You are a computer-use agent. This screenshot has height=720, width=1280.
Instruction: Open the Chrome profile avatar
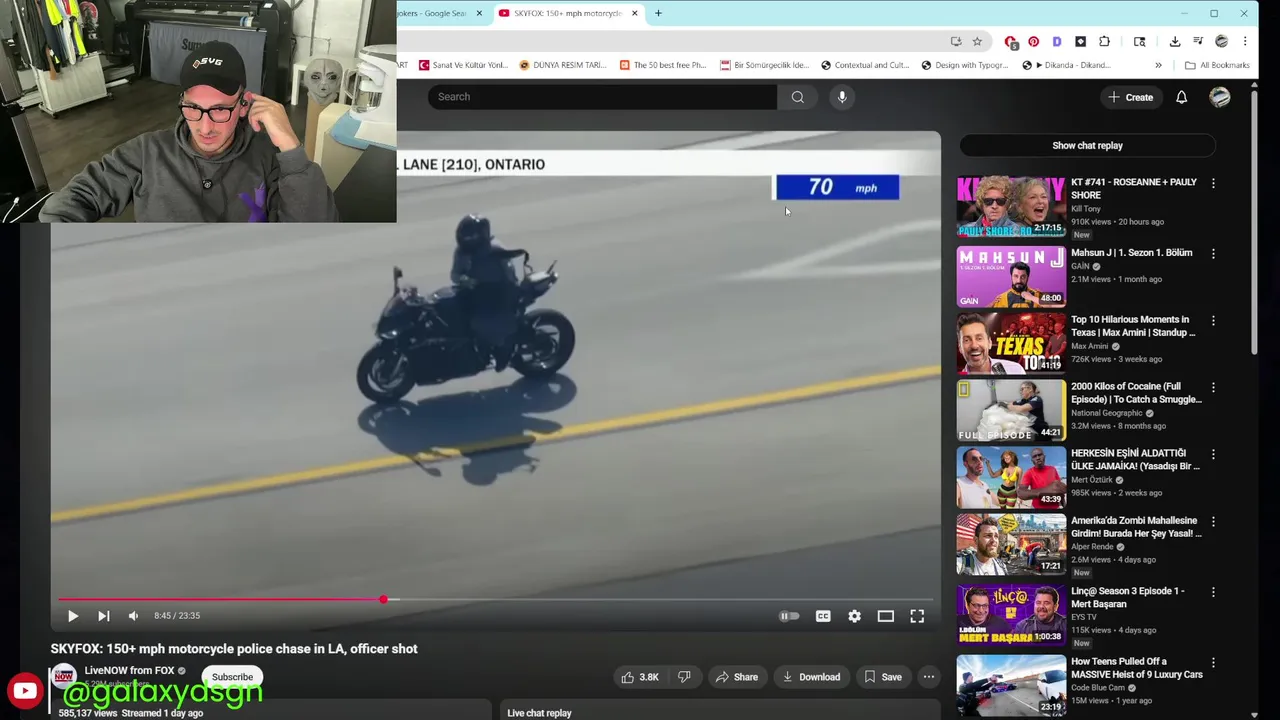click(1221, 41)
